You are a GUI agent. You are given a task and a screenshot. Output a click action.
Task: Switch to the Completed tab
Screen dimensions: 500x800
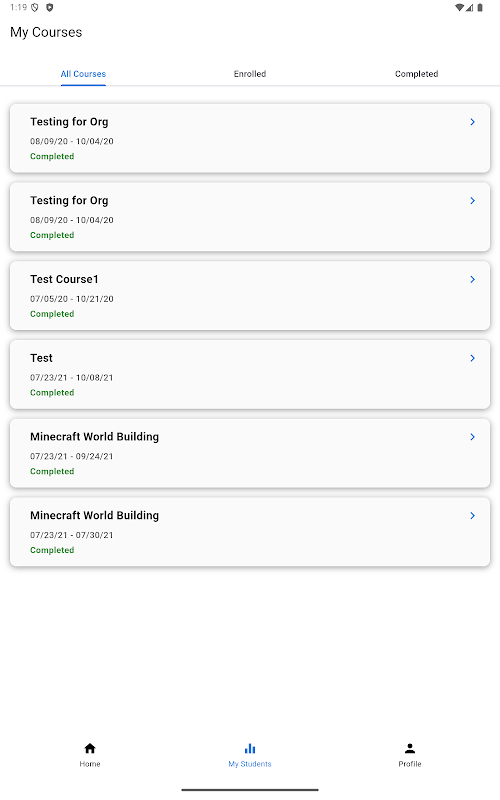click(416, 74)
